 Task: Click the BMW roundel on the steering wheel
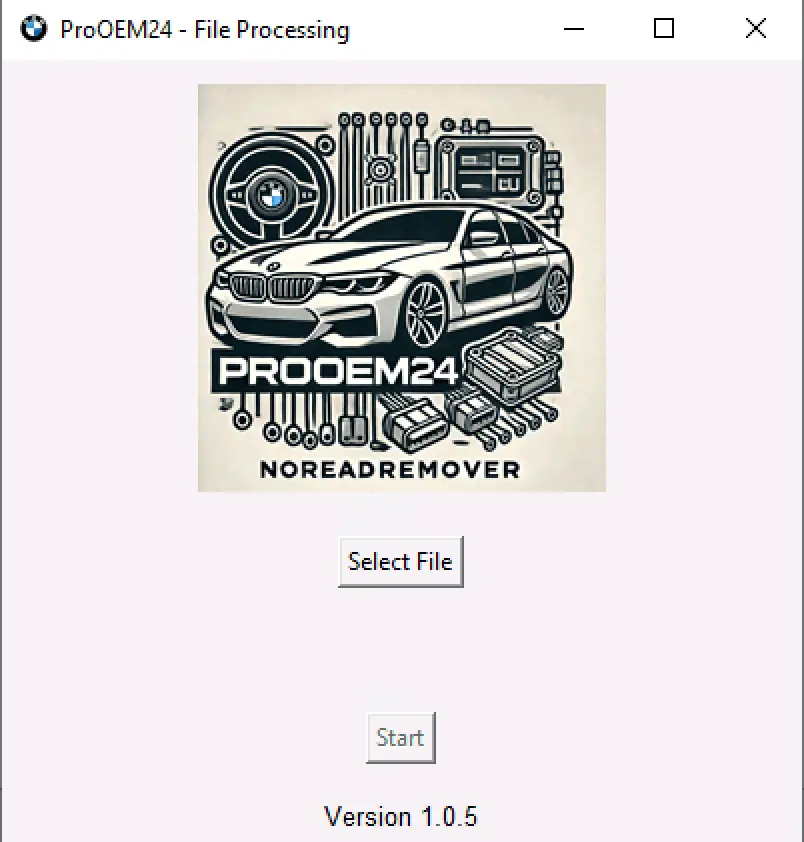coord(271,195)
